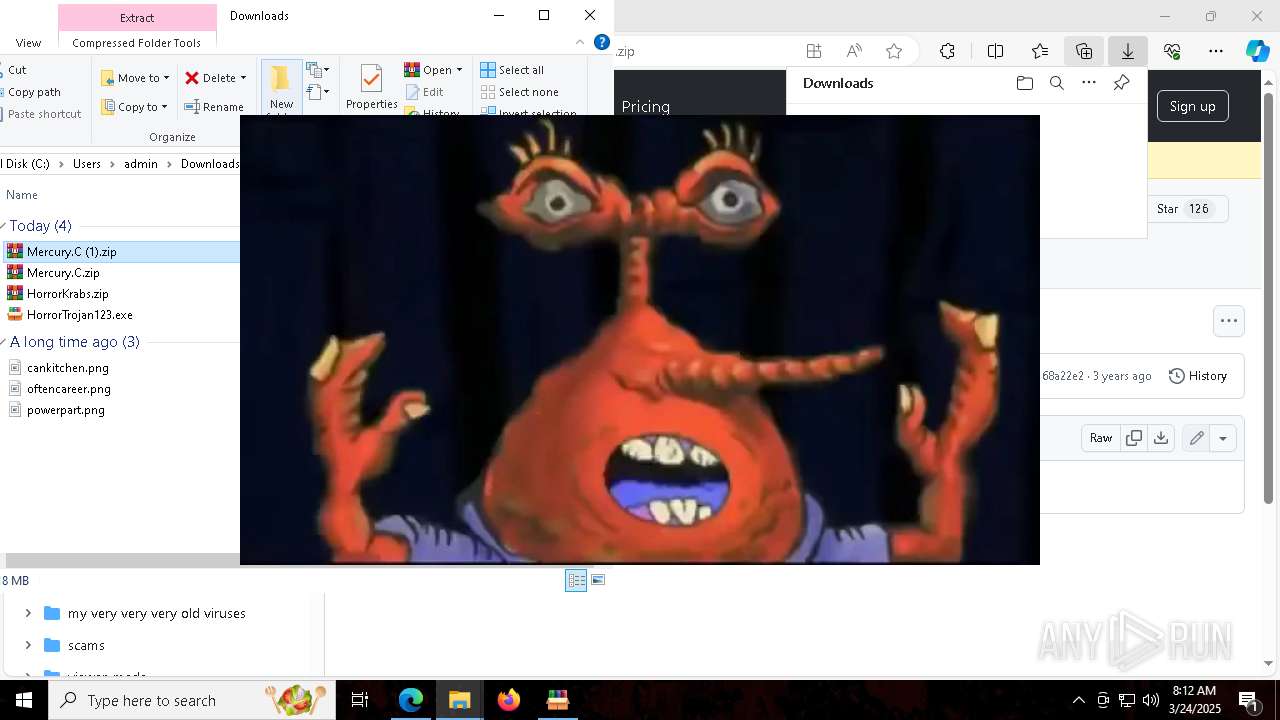
Task: Click the red Delete icon
Action: [x=192, y=78]
